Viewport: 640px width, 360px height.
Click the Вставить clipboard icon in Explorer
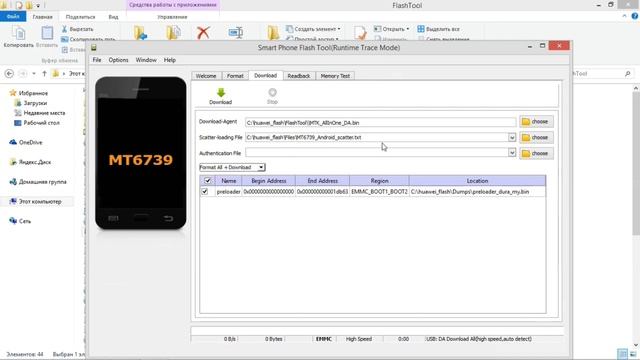point(47,37)
